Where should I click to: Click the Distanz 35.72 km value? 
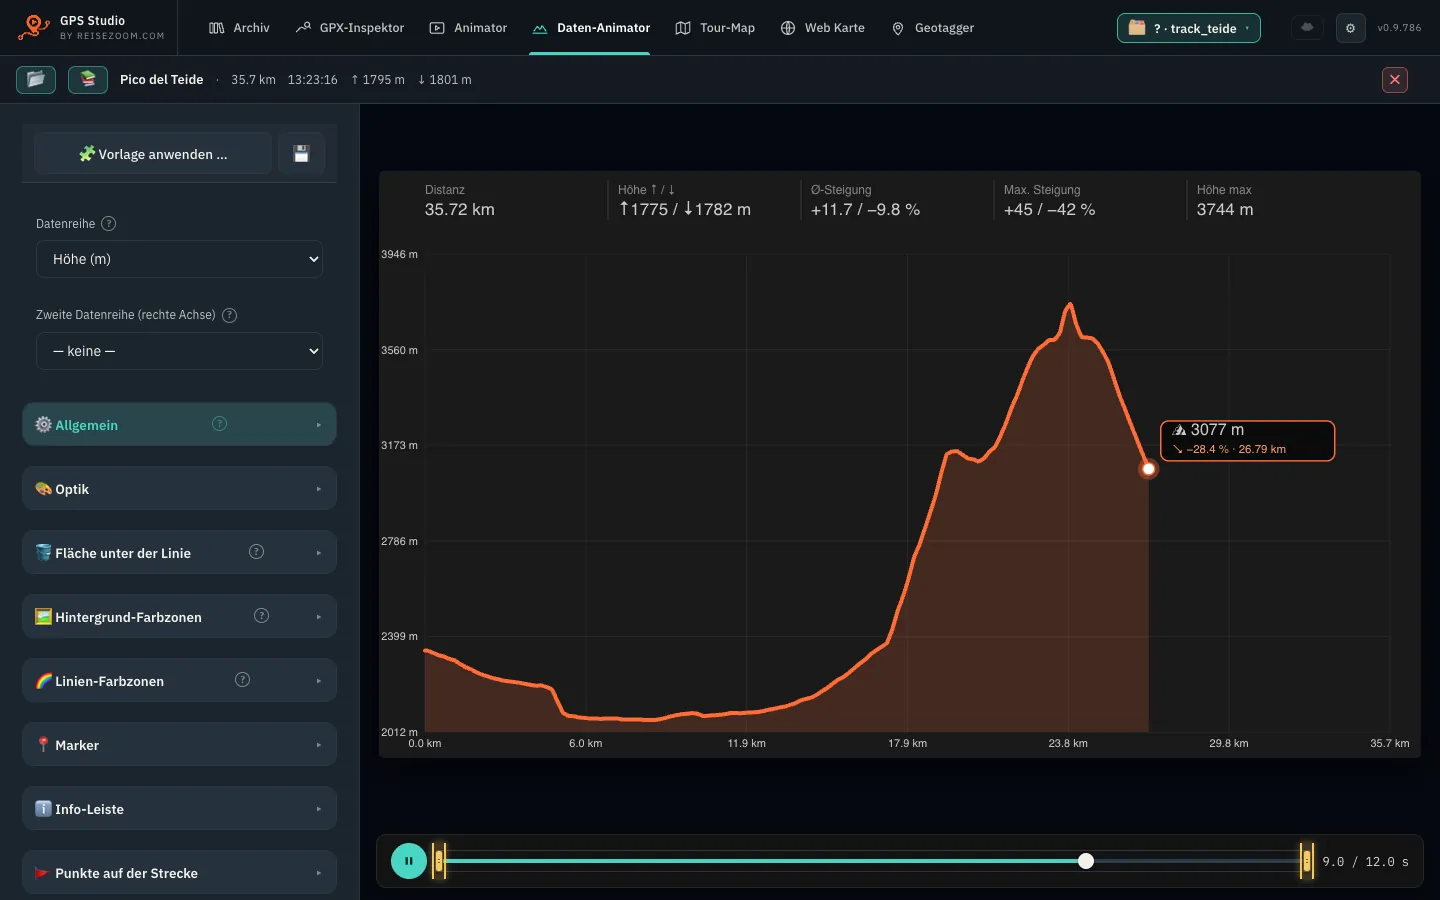point(459,210)
